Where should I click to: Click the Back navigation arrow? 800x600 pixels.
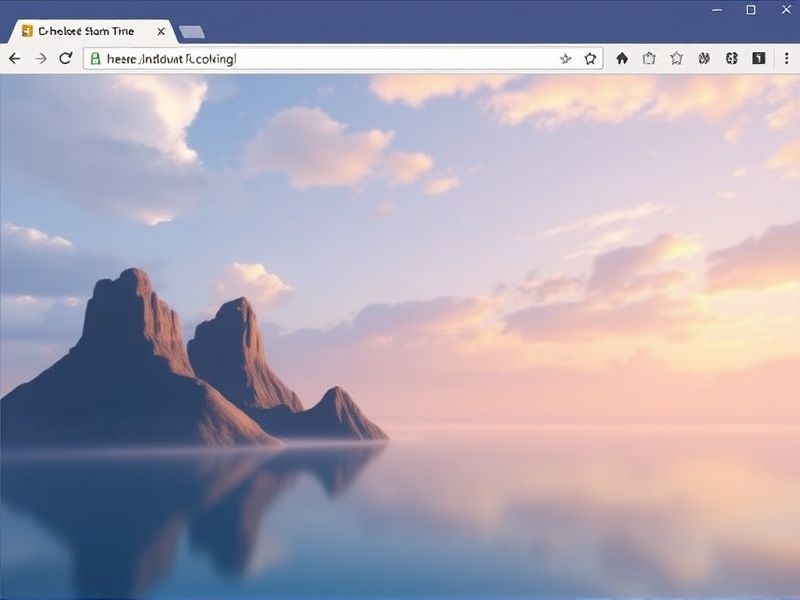pyautogui.click(x=14, y=58)
